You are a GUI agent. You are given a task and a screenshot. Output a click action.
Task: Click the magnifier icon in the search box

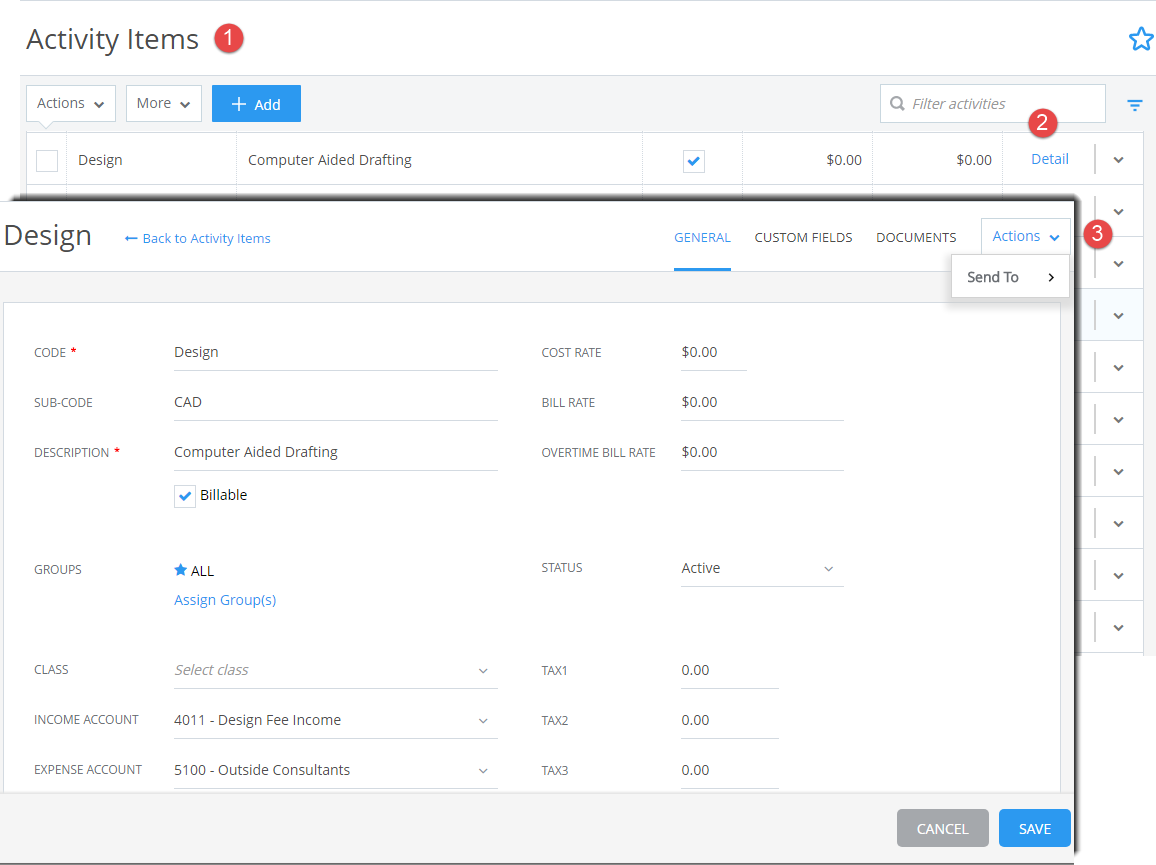coord(897,103)
